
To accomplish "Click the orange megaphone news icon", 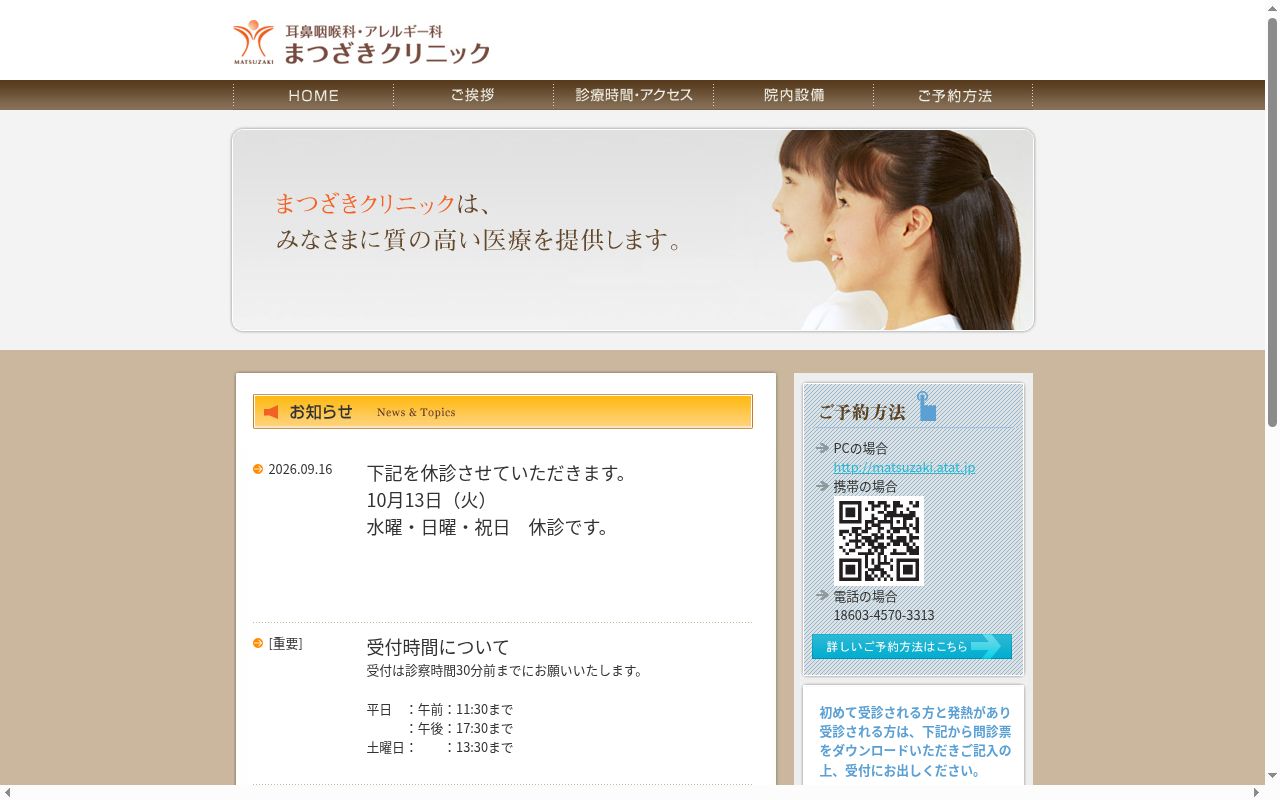I will coord(271,412).
